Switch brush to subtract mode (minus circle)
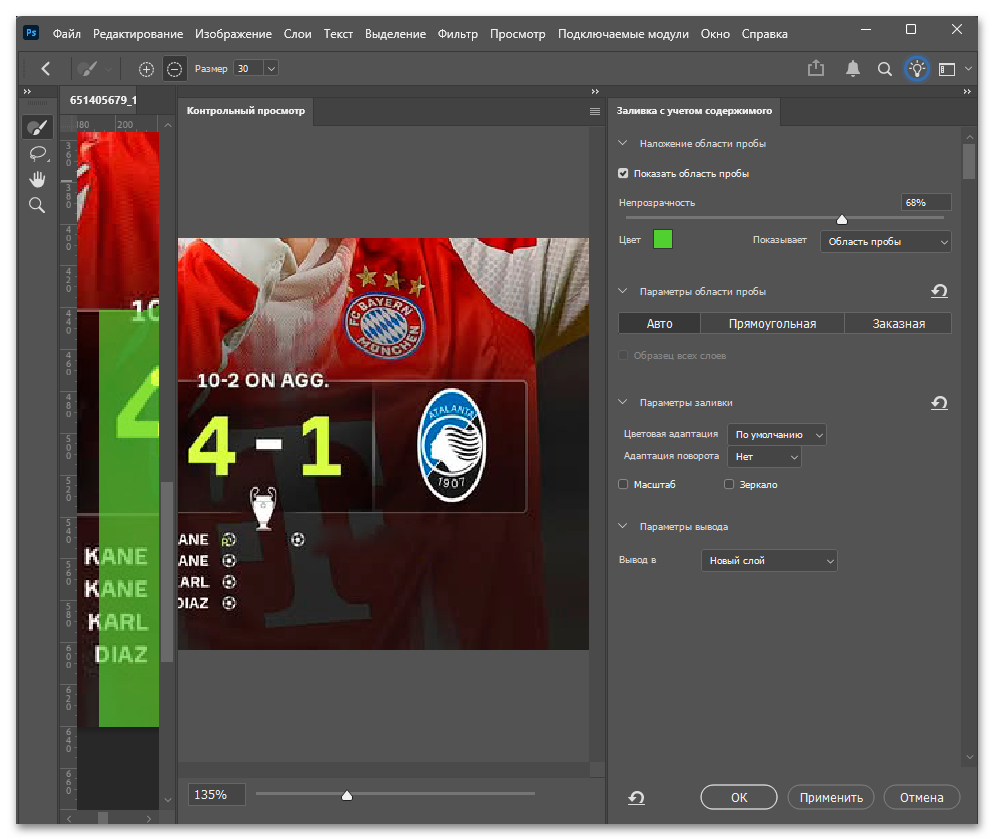Viewport: 994px width, 840px height. point(174,69)
